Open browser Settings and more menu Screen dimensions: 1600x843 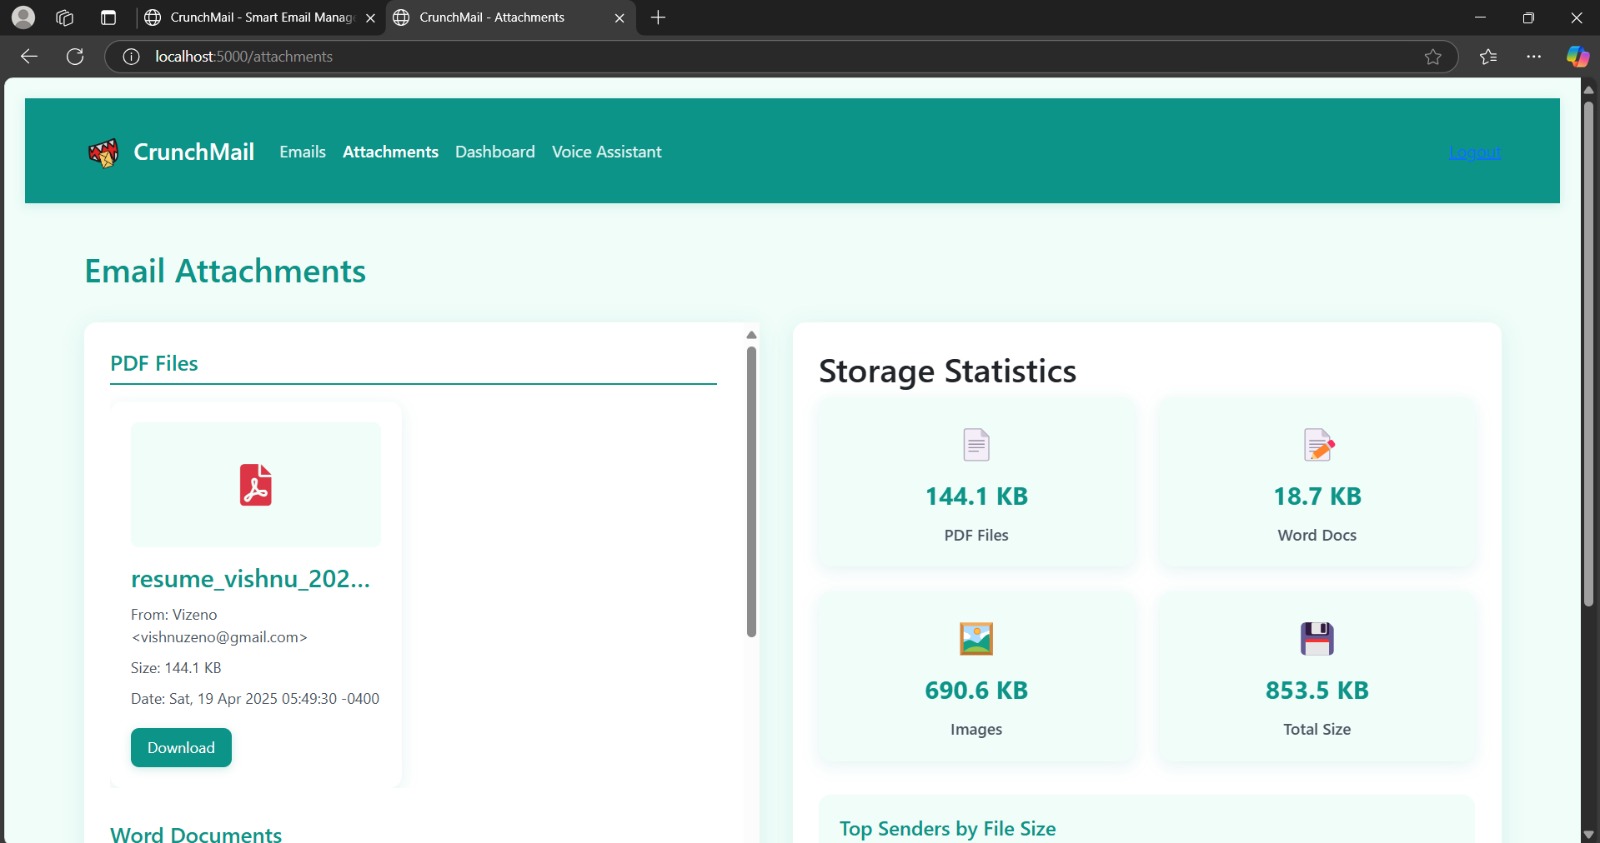pos(1534,57)
